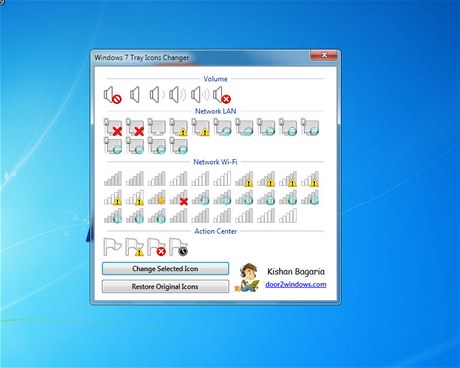This screenshot has height=368, width=460.
Task: Click the cartoon avatar image of the author
Action: pyautogui.click(x=248, y=278)
